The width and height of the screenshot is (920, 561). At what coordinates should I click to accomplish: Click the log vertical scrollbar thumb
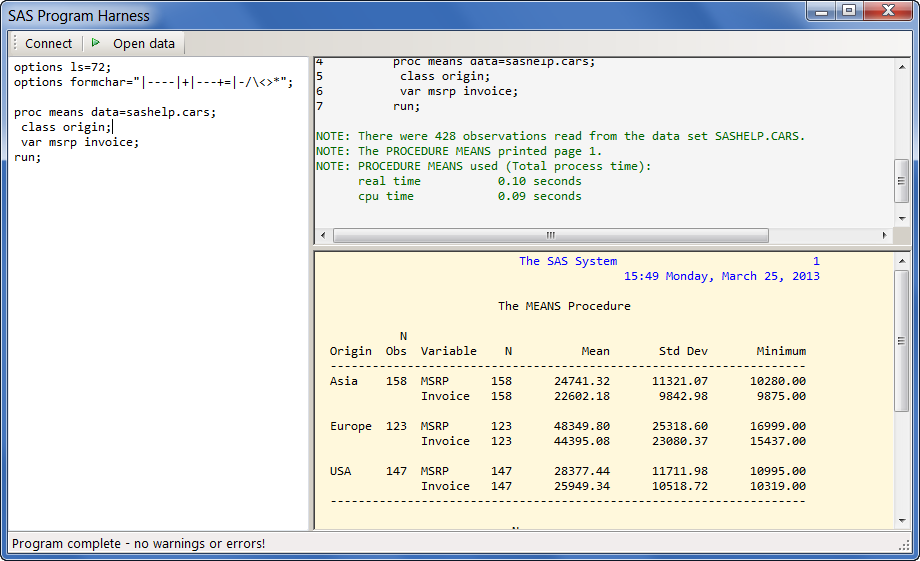(x=902, y=180)
